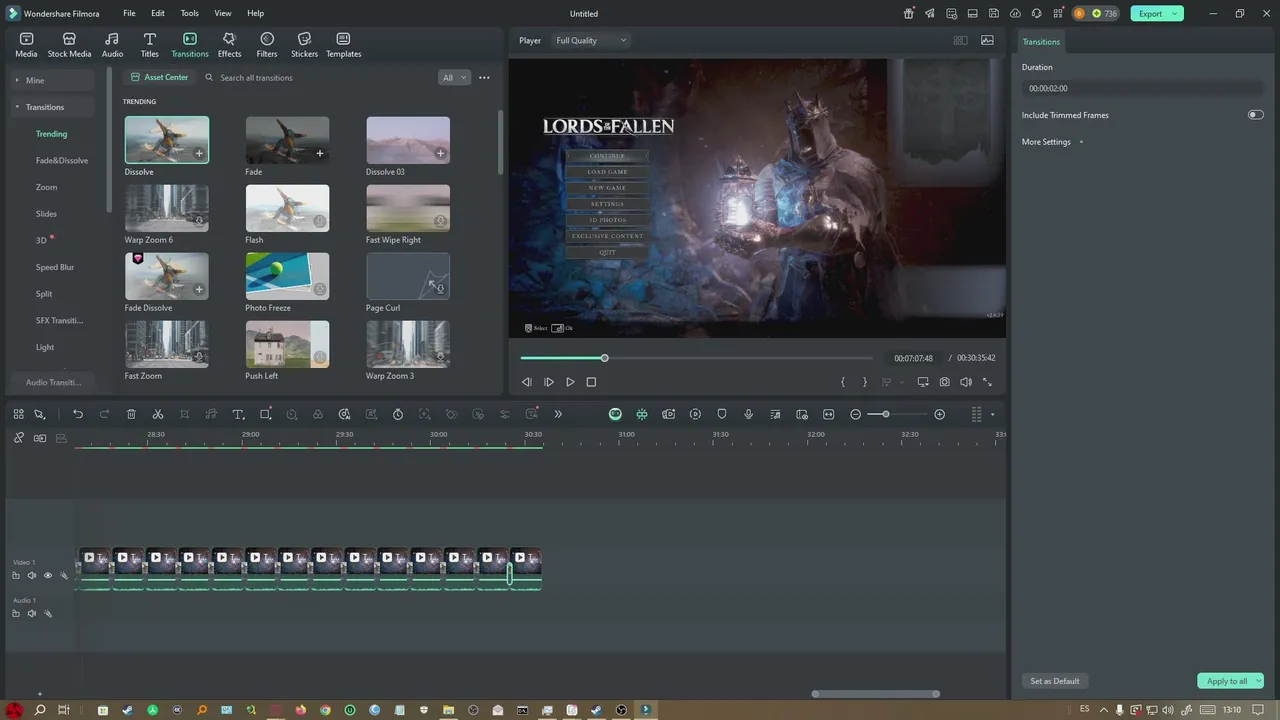Click the player stop button
Screen dimensions: 1280x720
tap(591, 382)
